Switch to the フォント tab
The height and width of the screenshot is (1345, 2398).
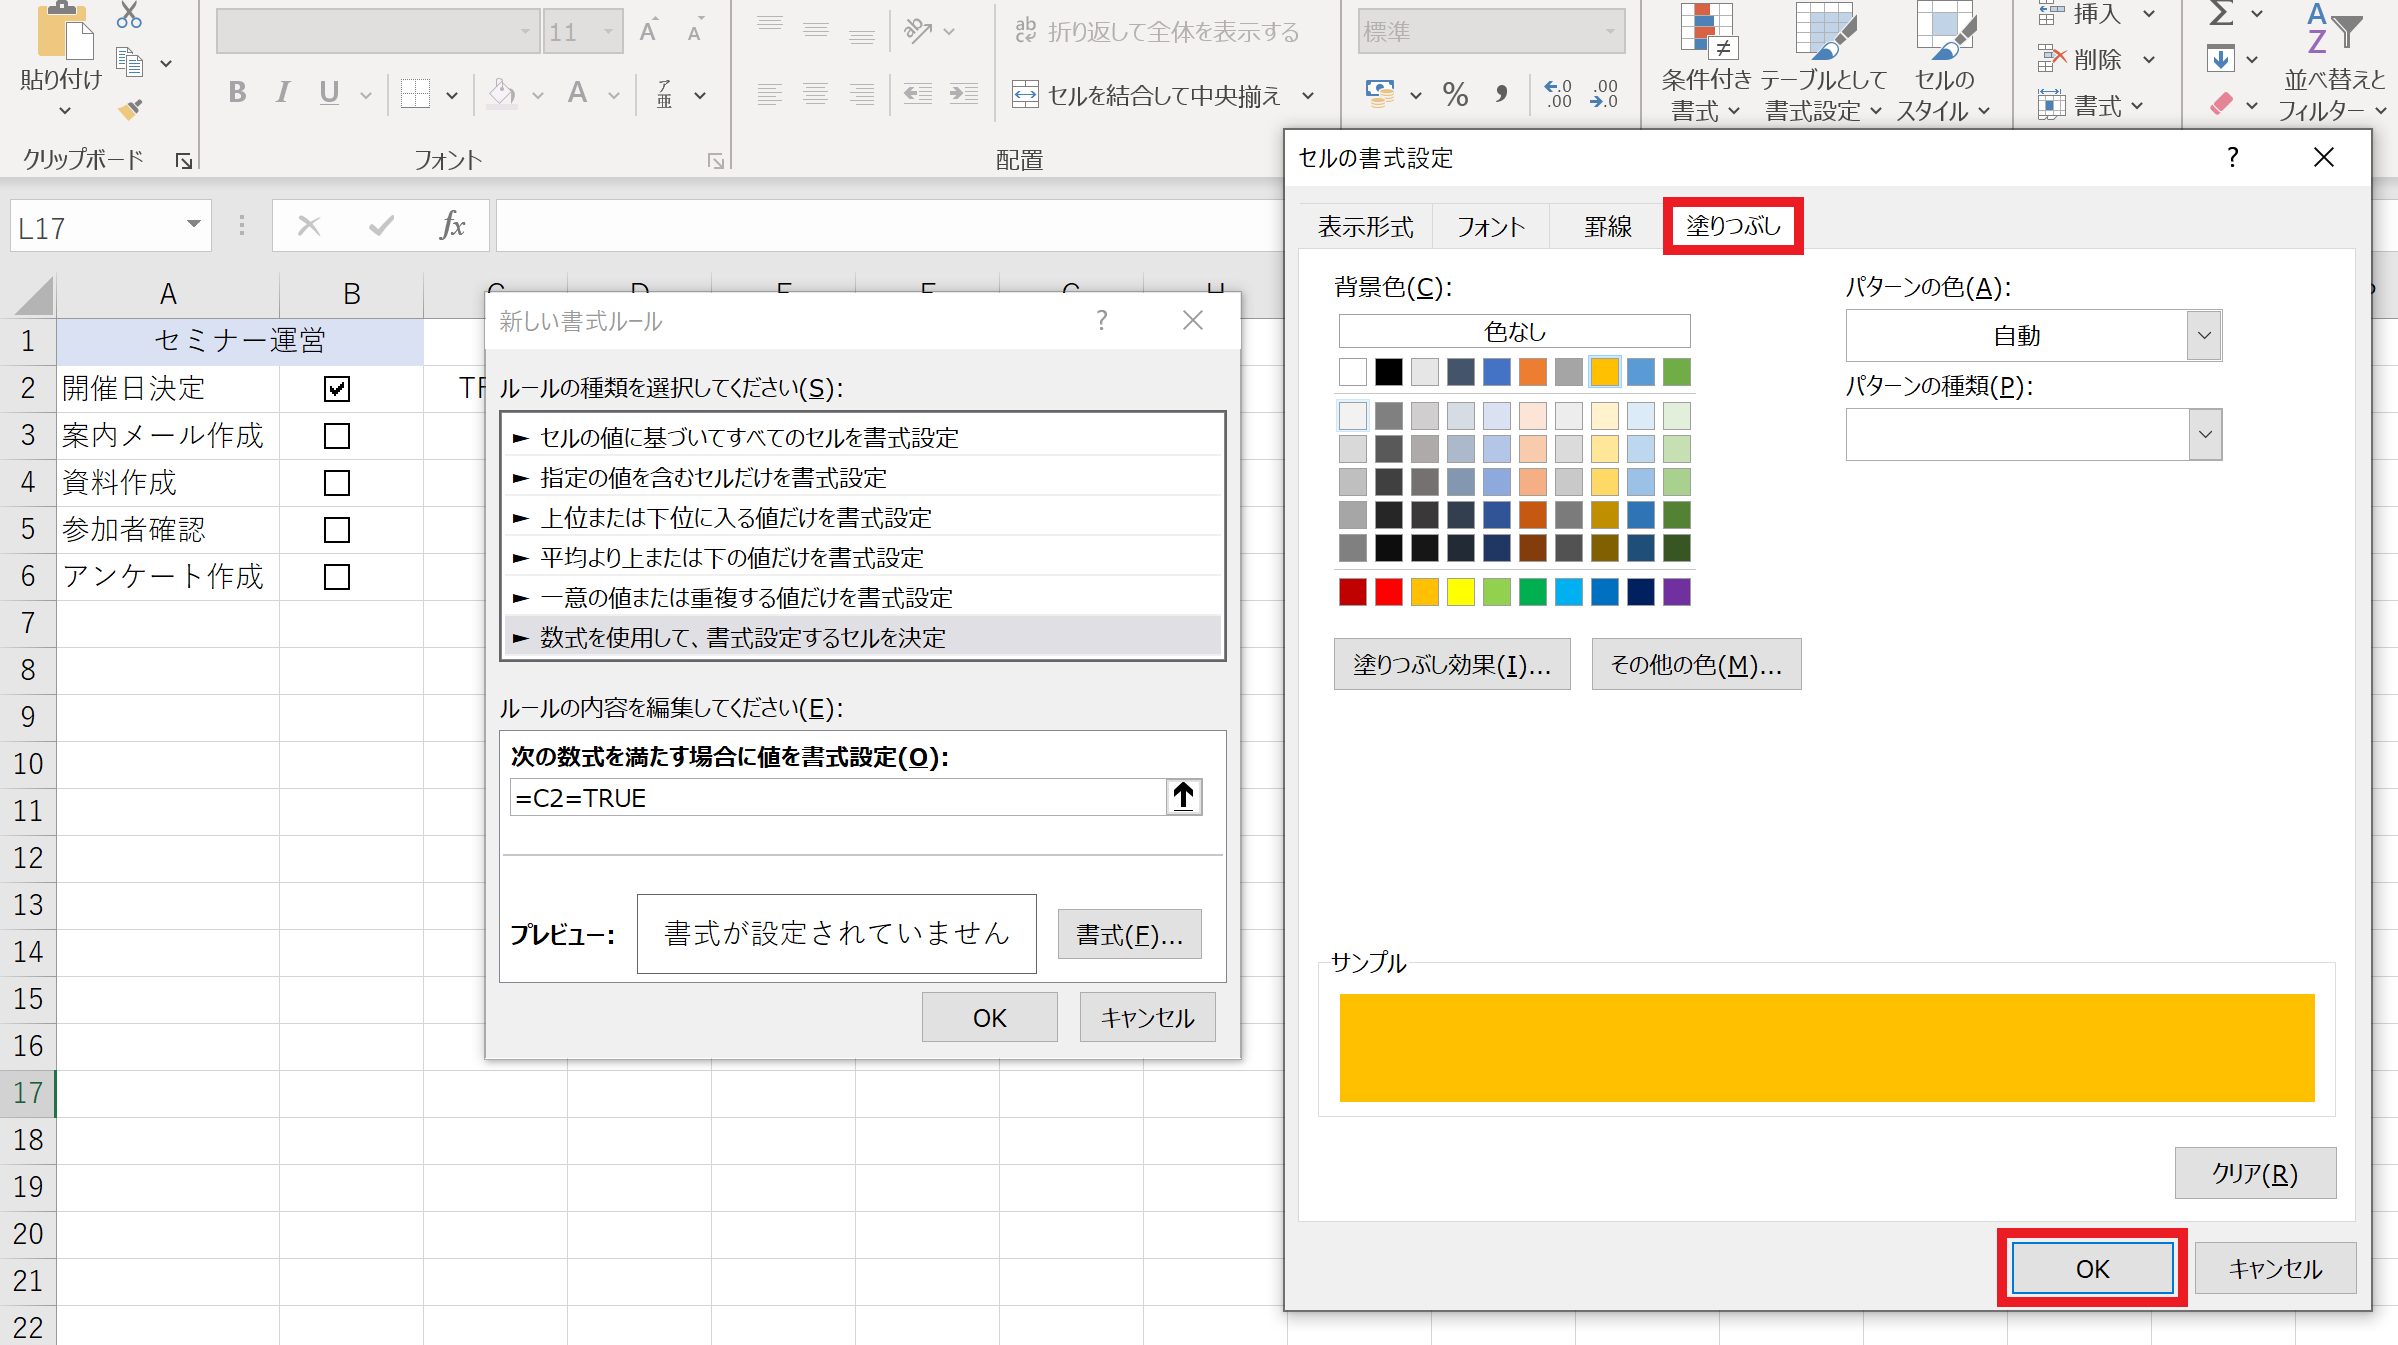coord(1490,227)
